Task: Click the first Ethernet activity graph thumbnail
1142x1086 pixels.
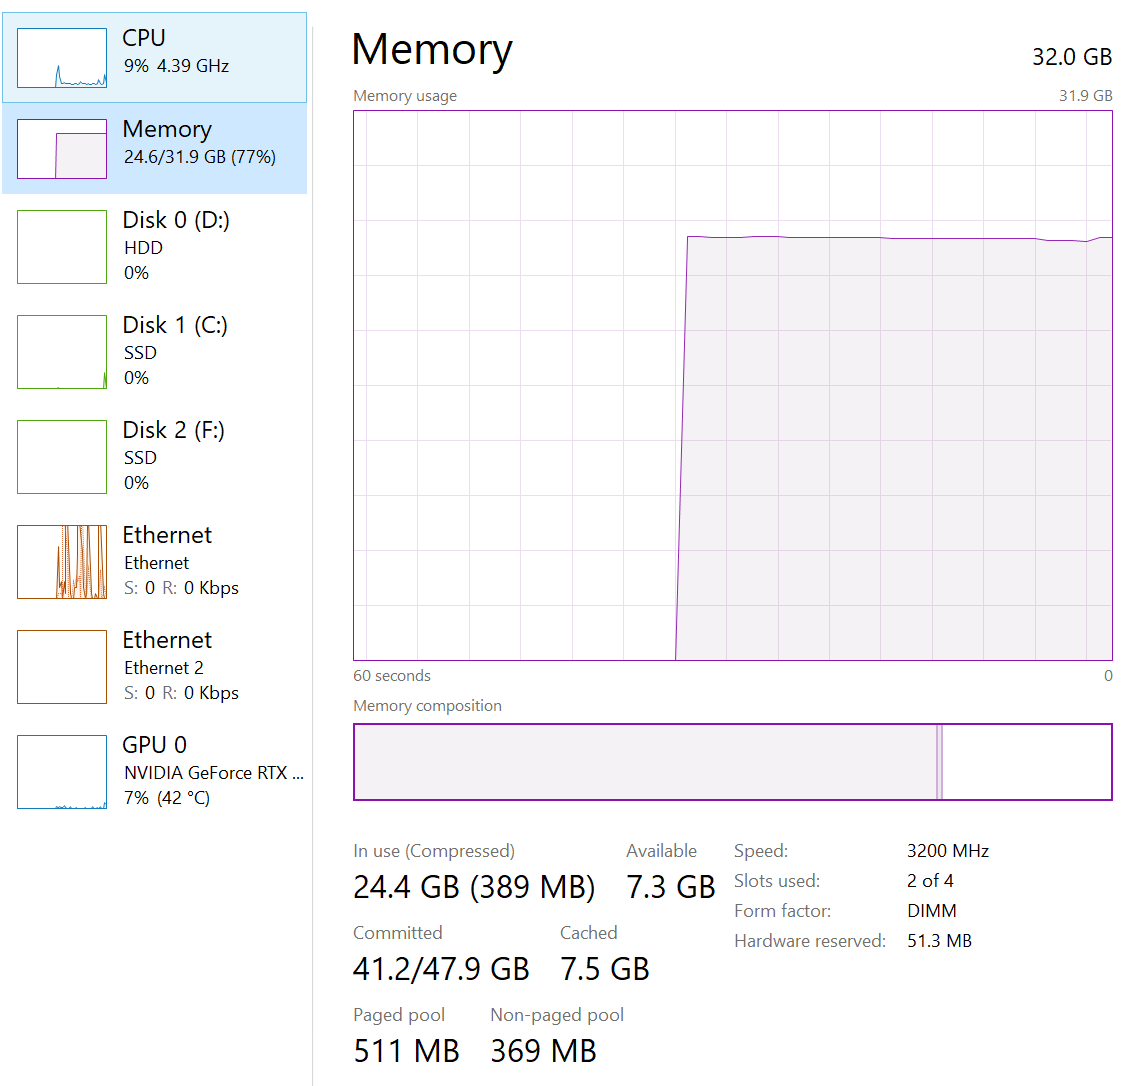Action: click(62, 562)
